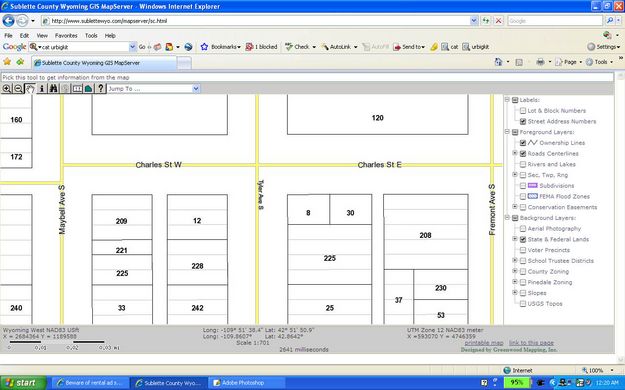Select the zoom in magnifier tool

(x=7, y=89)
